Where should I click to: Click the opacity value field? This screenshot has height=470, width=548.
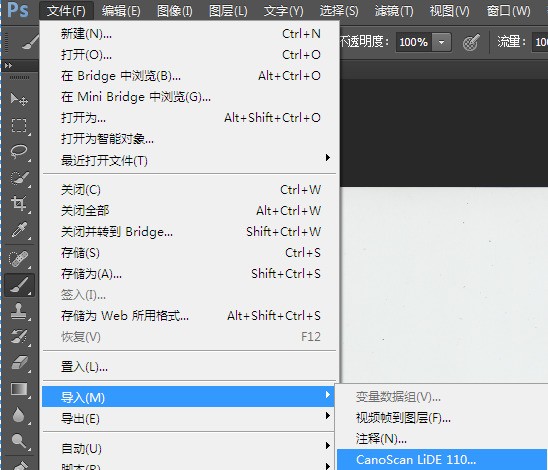tap(414, 42)
